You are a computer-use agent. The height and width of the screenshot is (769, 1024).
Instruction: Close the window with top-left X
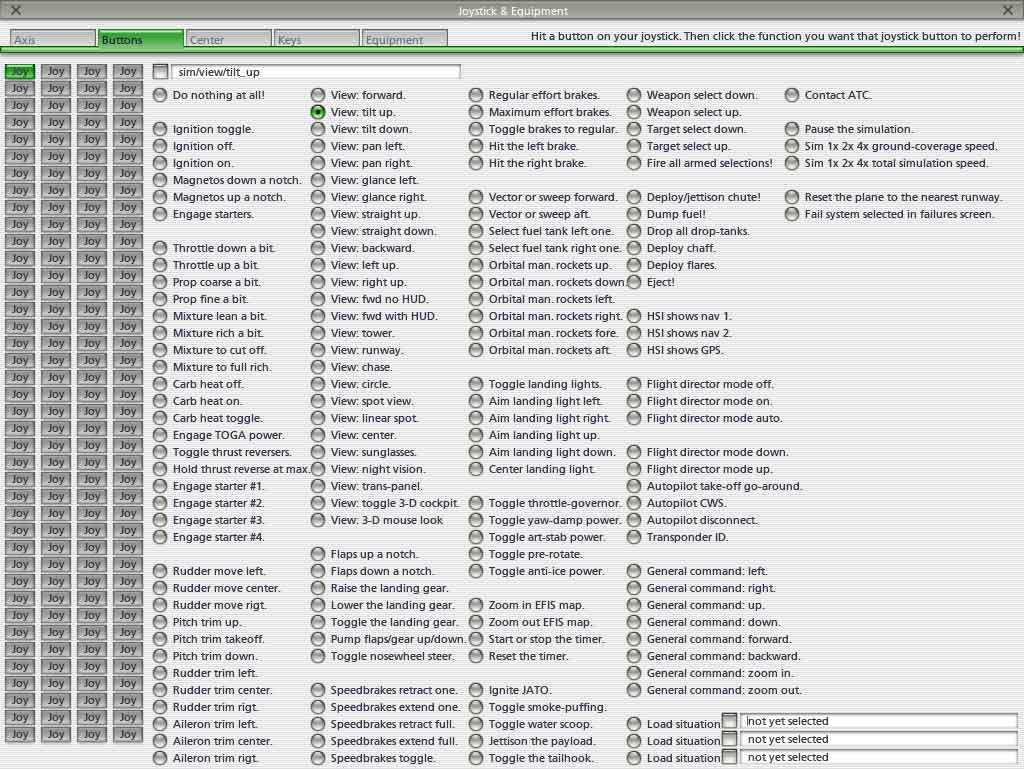point(15,10)
